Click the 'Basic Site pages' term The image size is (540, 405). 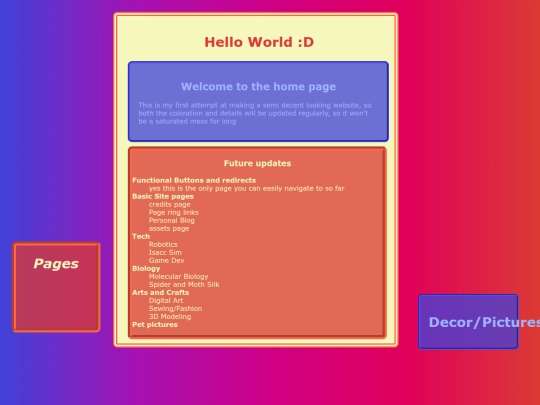(163, 196)
